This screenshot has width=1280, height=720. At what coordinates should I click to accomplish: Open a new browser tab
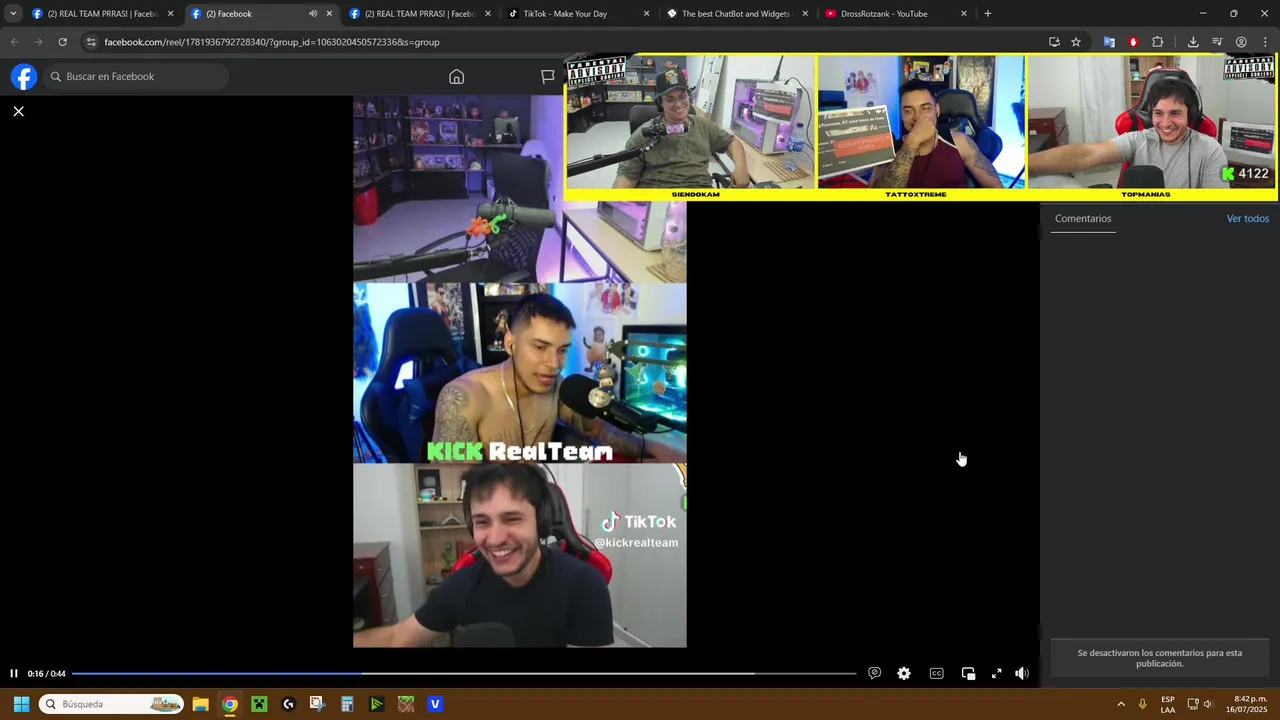tap(988, 14)
